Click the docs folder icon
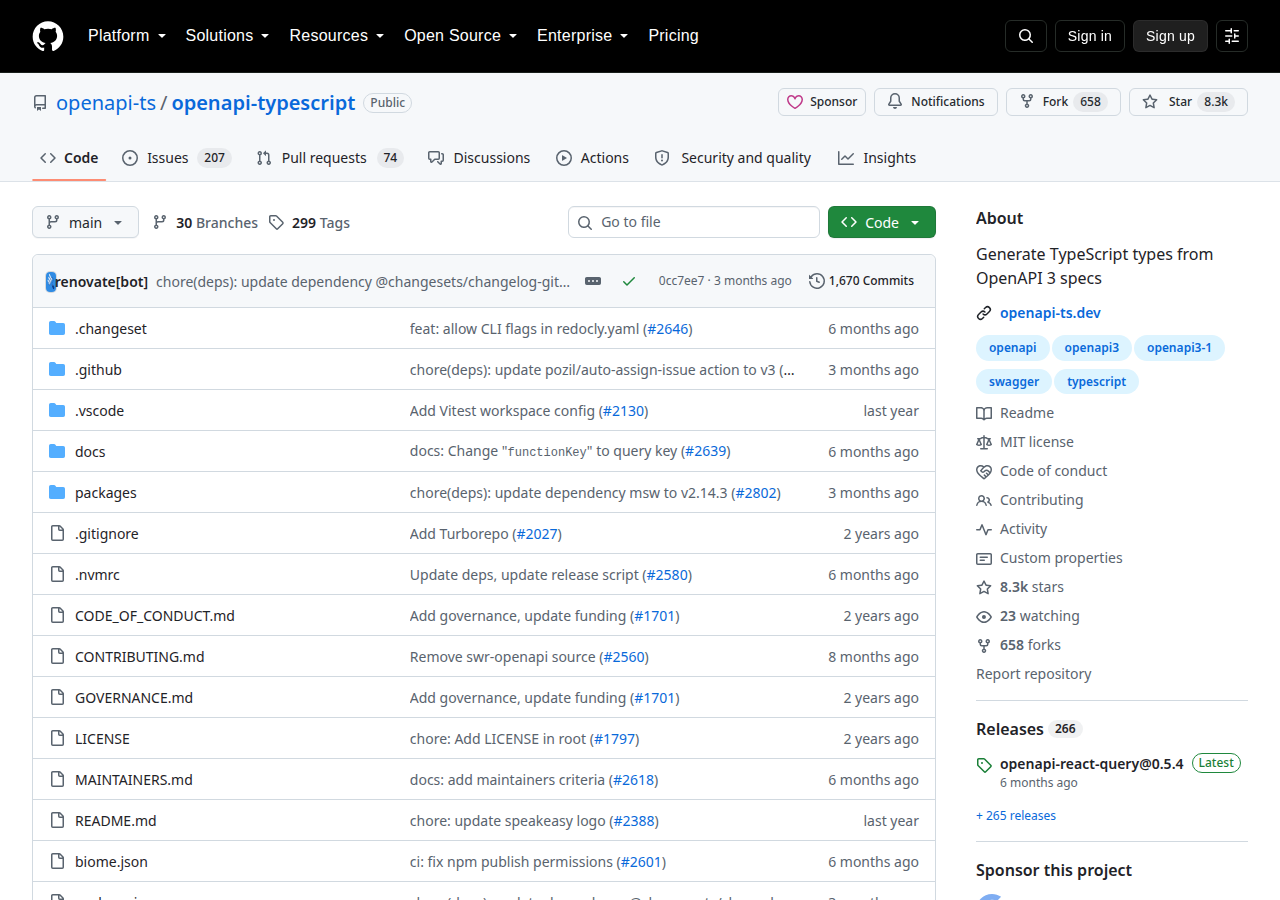The image size is (1280, 900). 57,452
